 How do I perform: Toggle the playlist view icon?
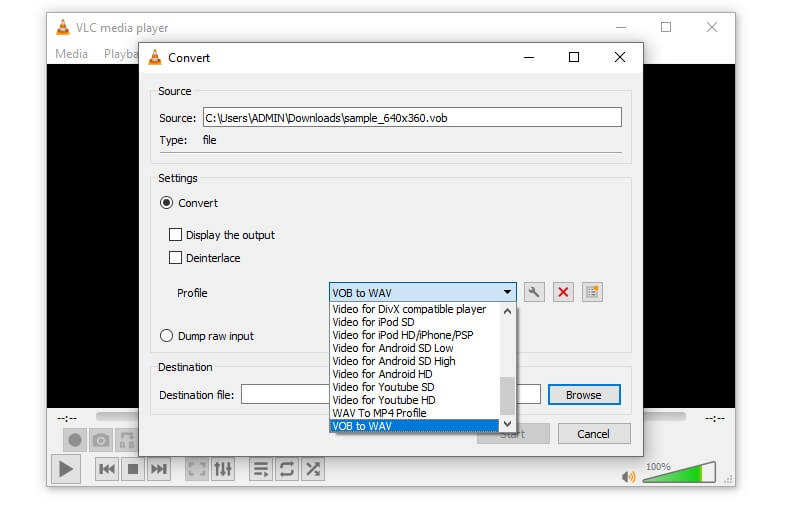point(260,468)
